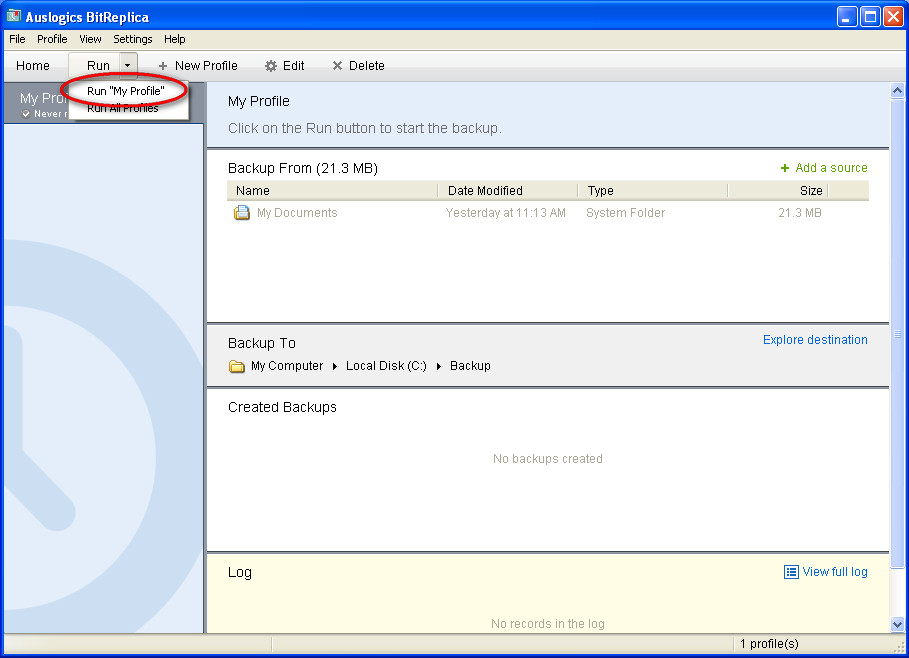Click the '1 profile(s)' status bar text
Viewport: 909px width, 658px height.
[x=769, y=644]
